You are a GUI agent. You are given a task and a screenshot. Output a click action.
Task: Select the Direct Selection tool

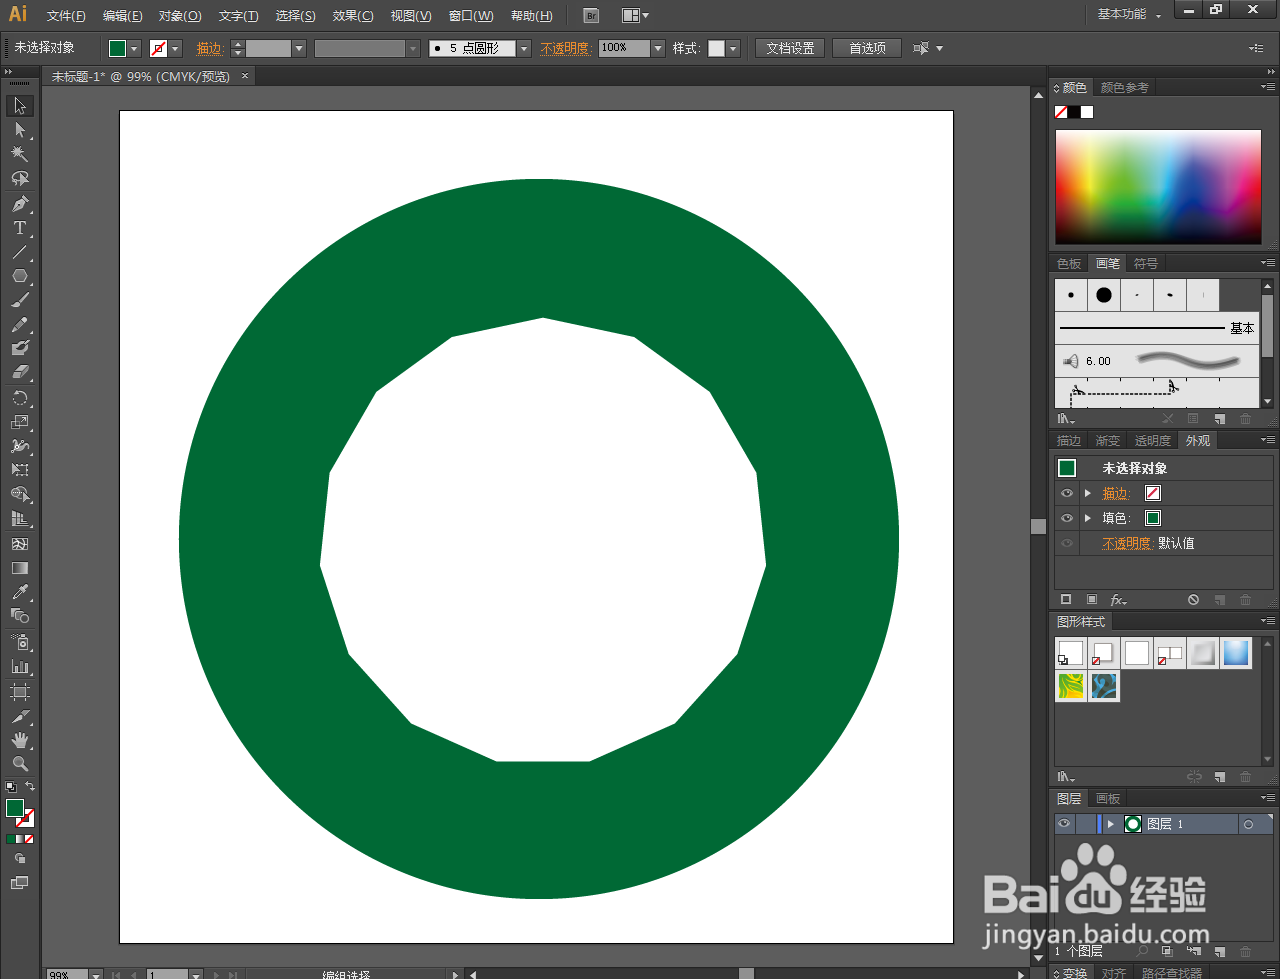pyautogui.click(x=20, y=130)
